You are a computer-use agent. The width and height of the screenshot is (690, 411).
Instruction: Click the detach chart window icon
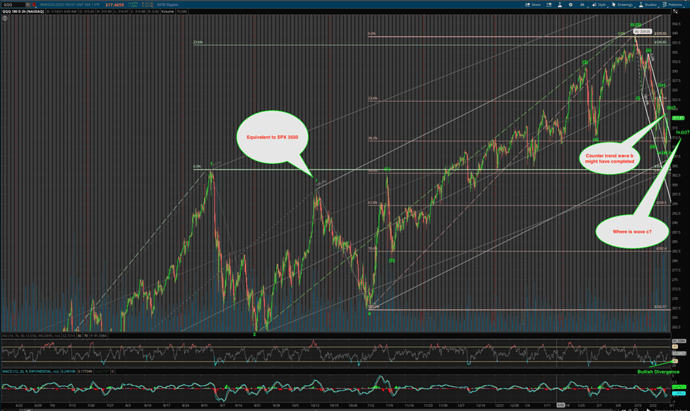(549, 4)
